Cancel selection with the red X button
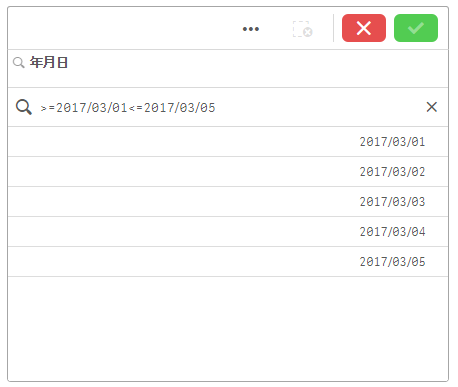 coord(364,28)
